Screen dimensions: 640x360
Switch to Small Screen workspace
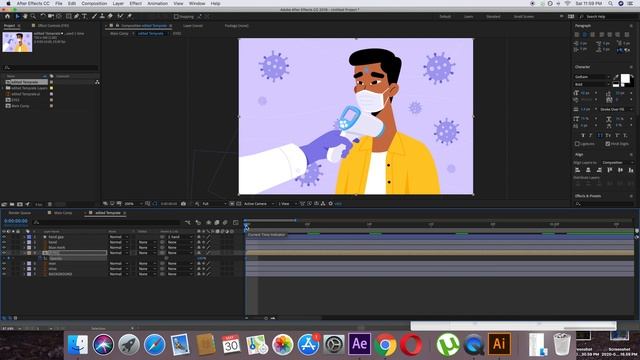click(x=524, y=16)
